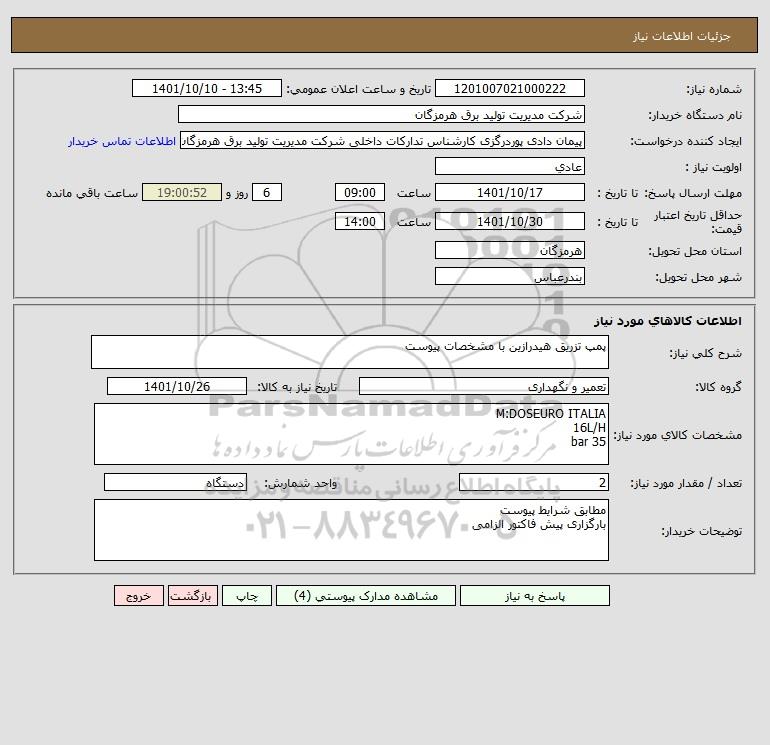Click the goods specification box M:DOSEURO ITALIA
Screen dimensions: 770x745
tap(351, 434)
